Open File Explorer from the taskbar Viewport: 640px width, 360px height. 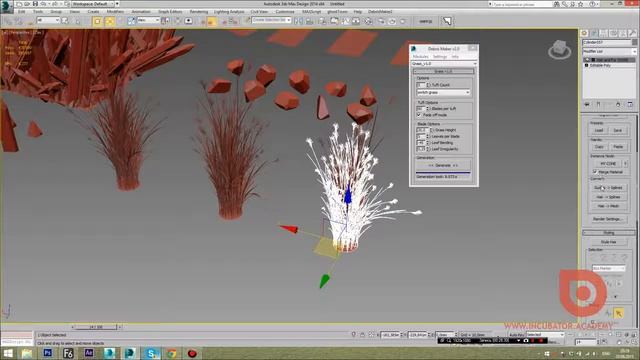[x=27, y=353]
